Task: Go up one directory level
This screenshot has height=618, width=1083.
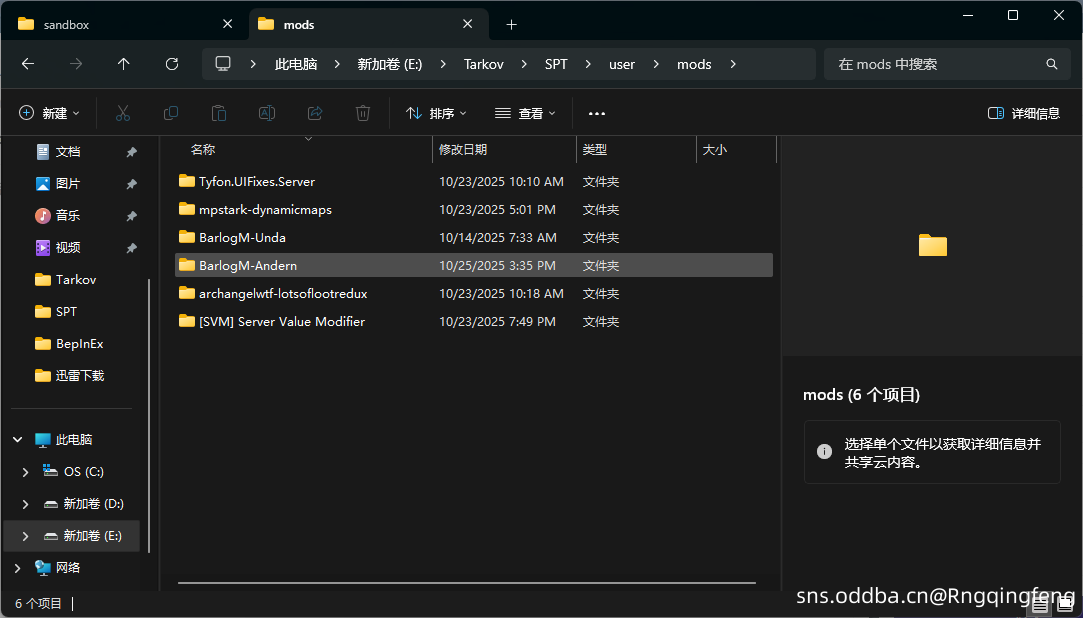Action: click(x=124, y=64)
